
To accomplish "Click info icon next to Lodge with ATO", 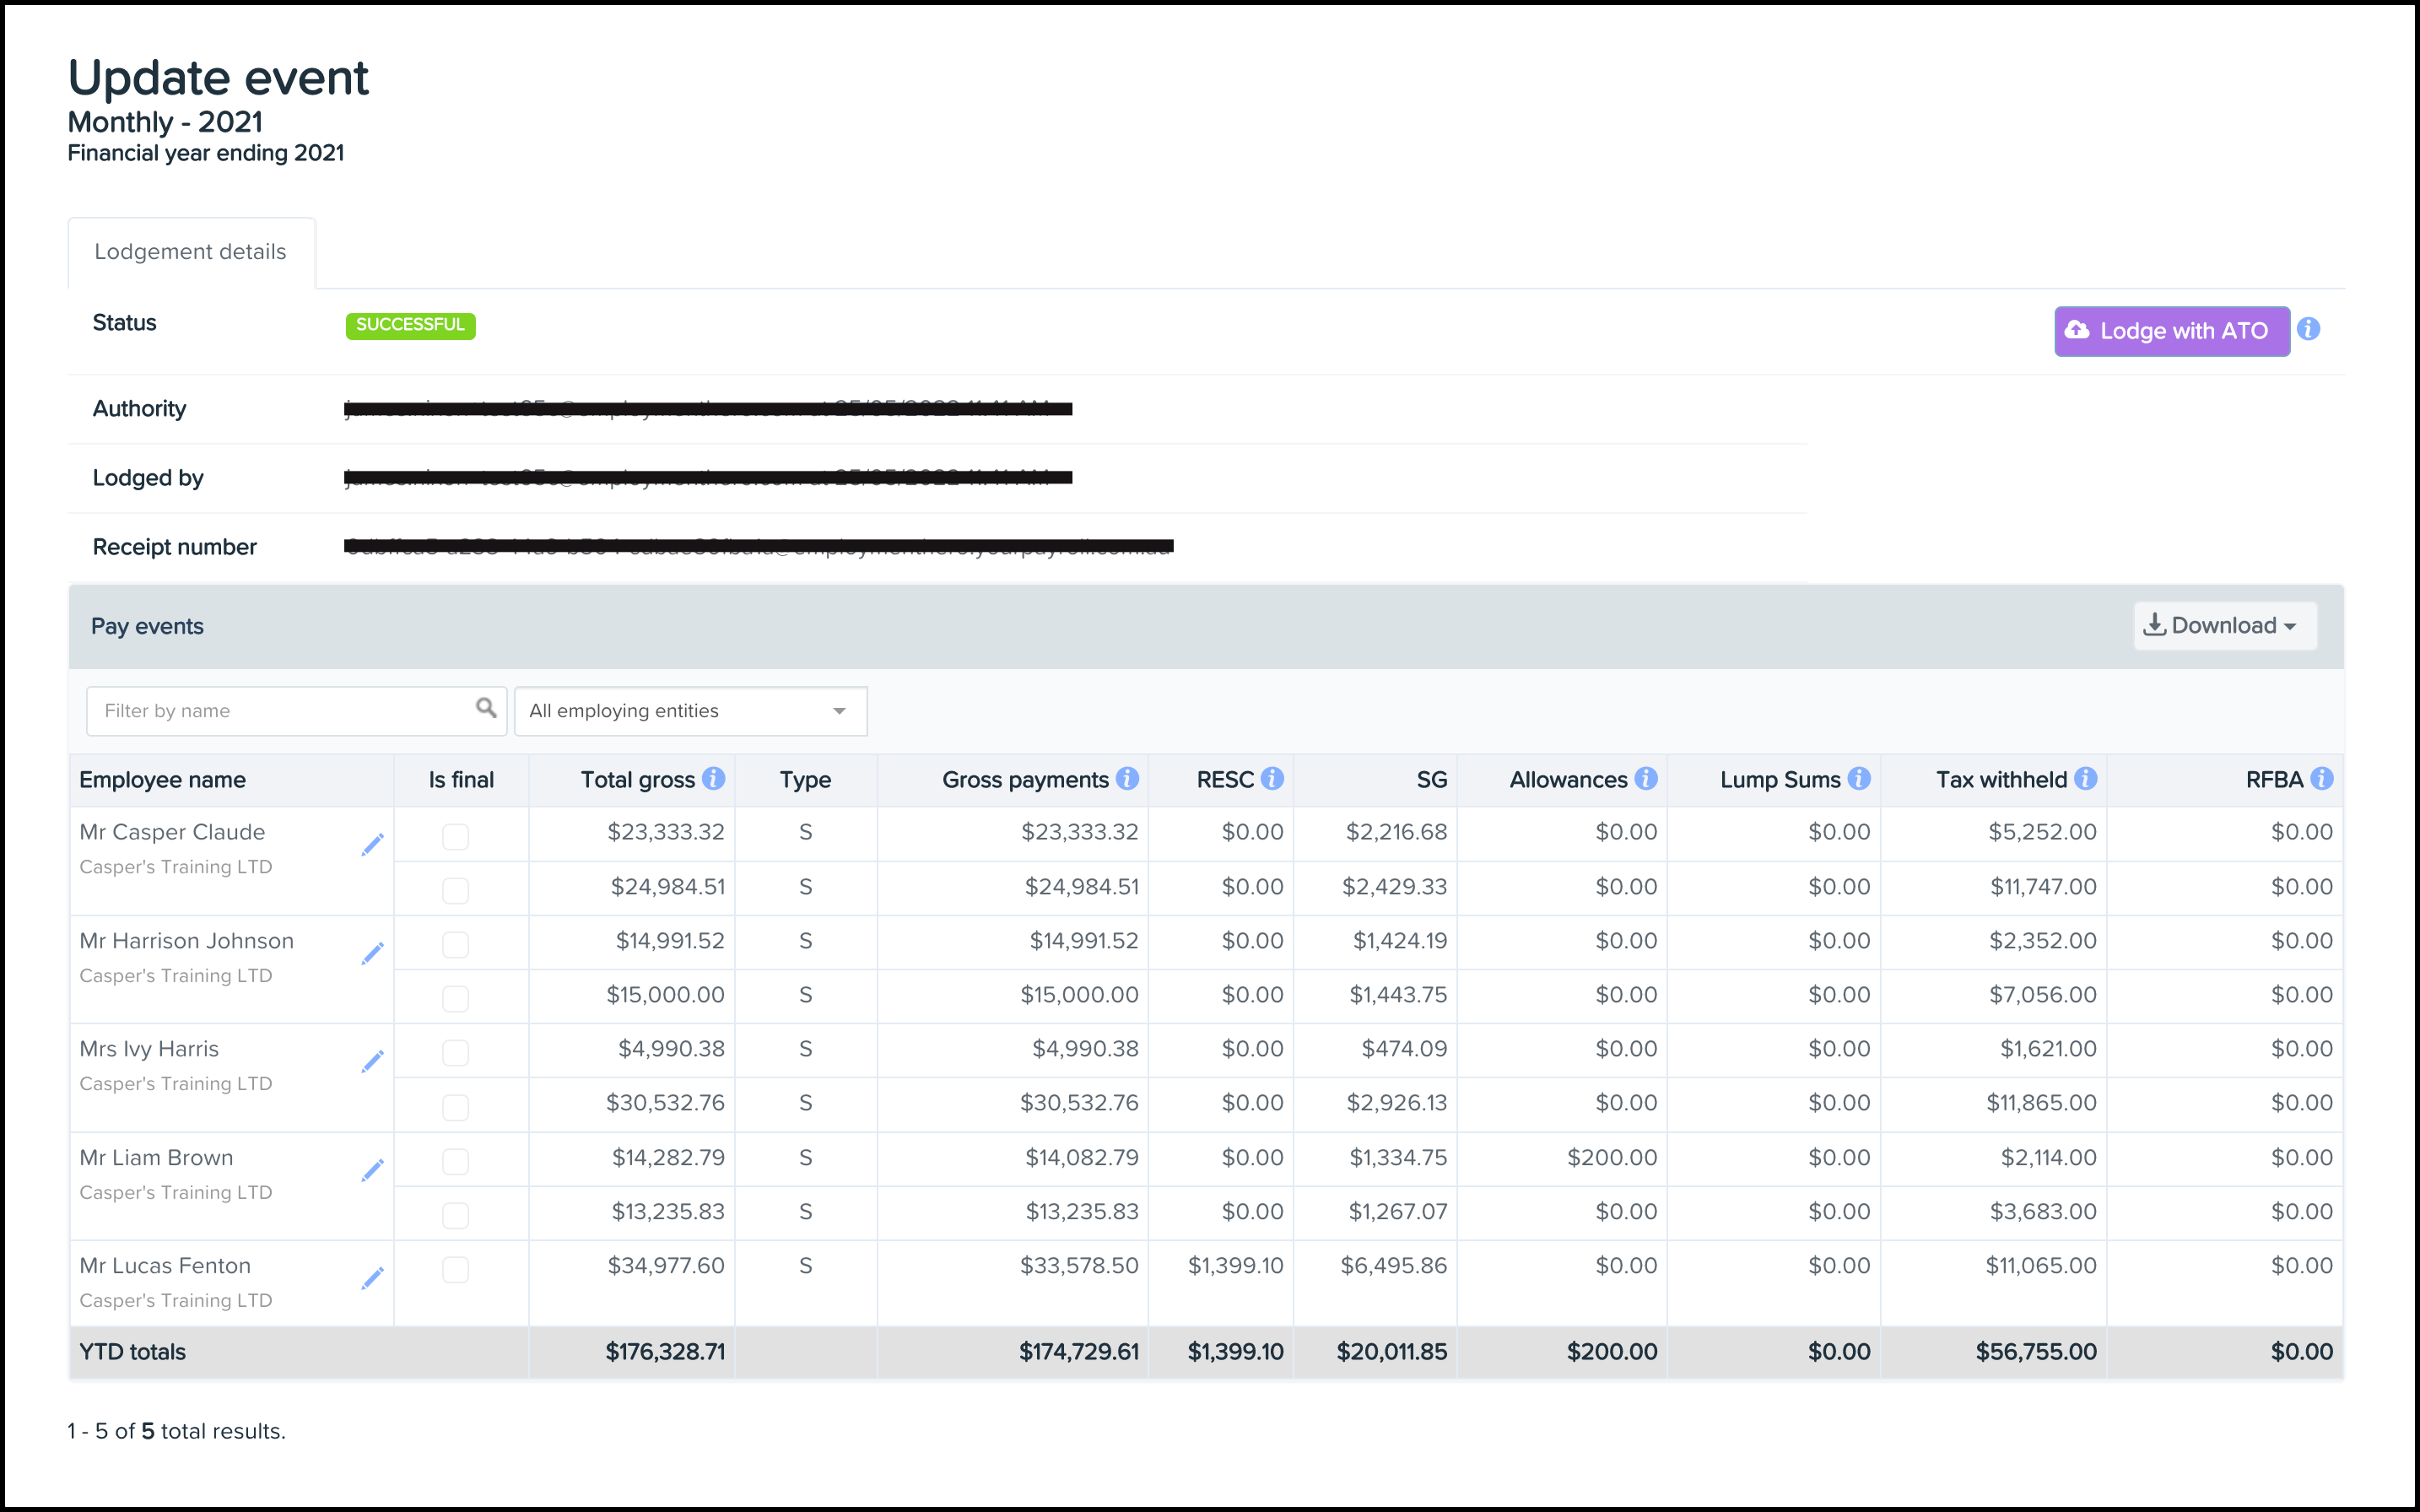I will (2308, 329).
